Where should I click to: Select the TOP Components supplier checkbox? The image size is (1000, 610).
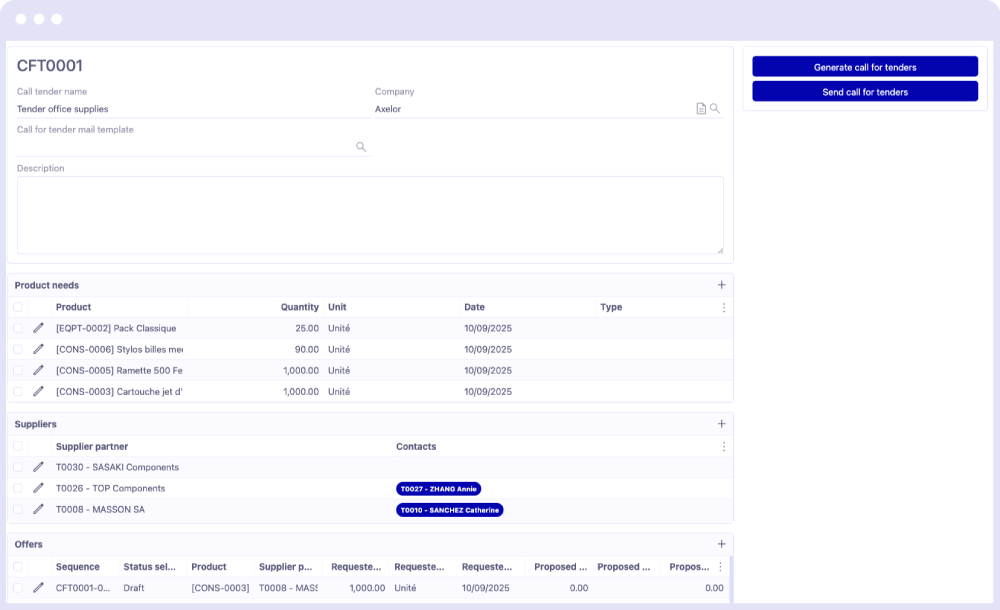click(x=18, y=488)
